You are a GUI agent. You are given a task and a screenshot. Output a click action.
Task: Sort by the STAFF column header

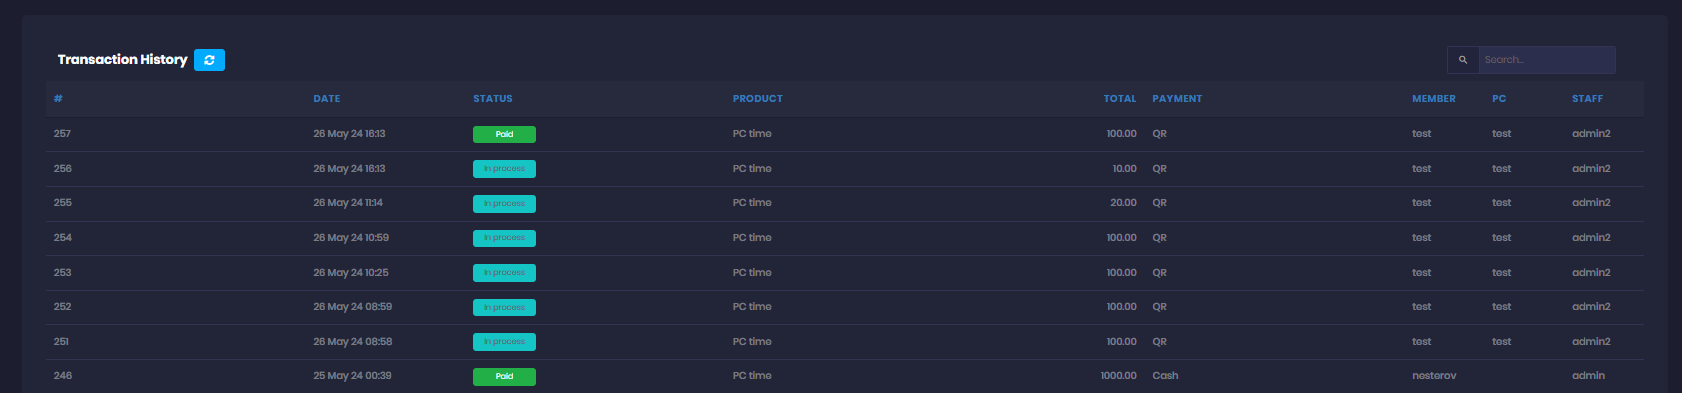[x=1587, y=99]
